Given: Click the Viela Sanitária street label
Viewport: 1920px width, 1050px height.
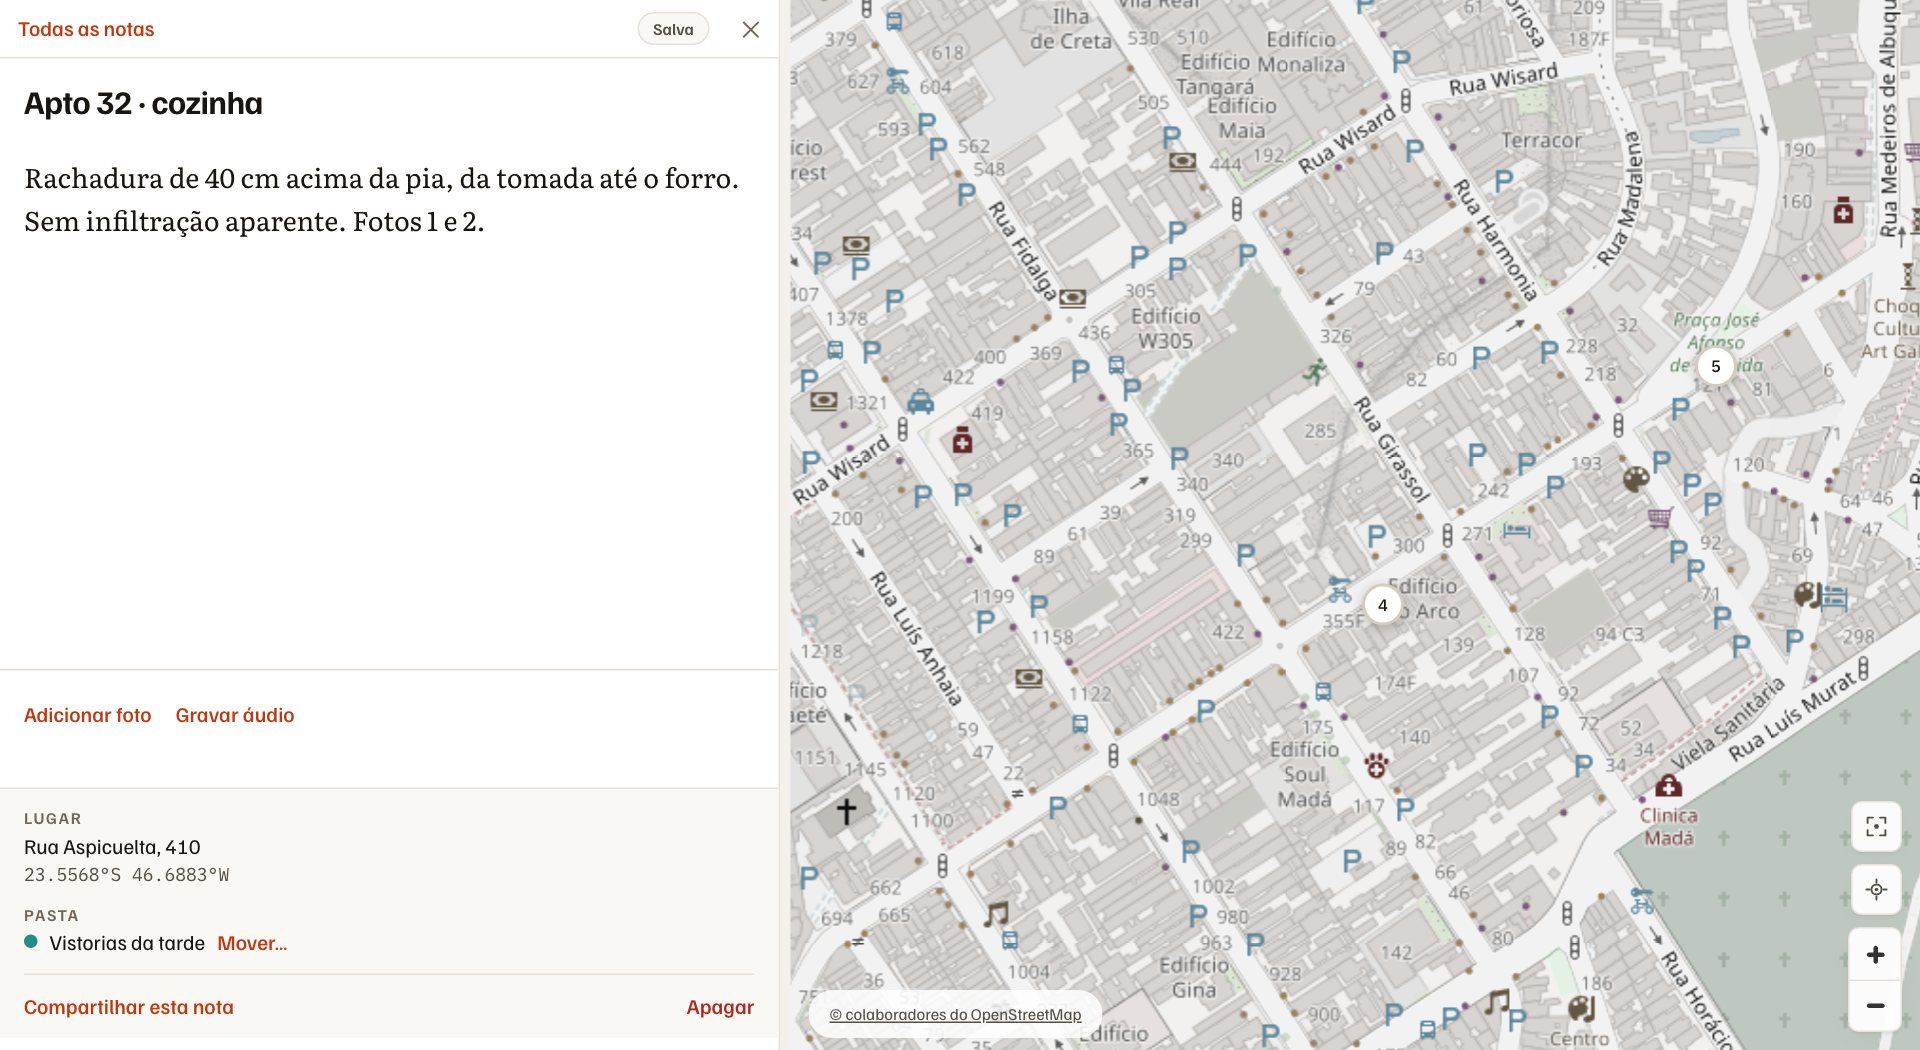Looking at the screenshot, I should tap(1727, 722).
